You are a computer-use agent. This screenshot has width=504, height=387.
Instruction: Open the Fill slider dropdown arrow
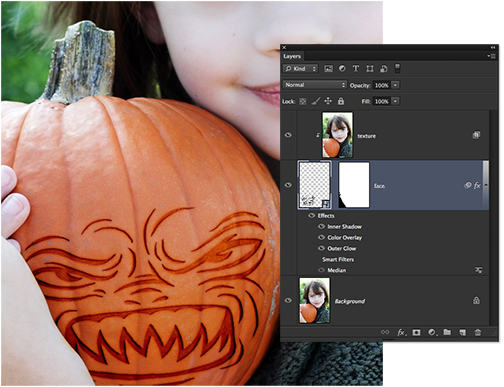395,101
